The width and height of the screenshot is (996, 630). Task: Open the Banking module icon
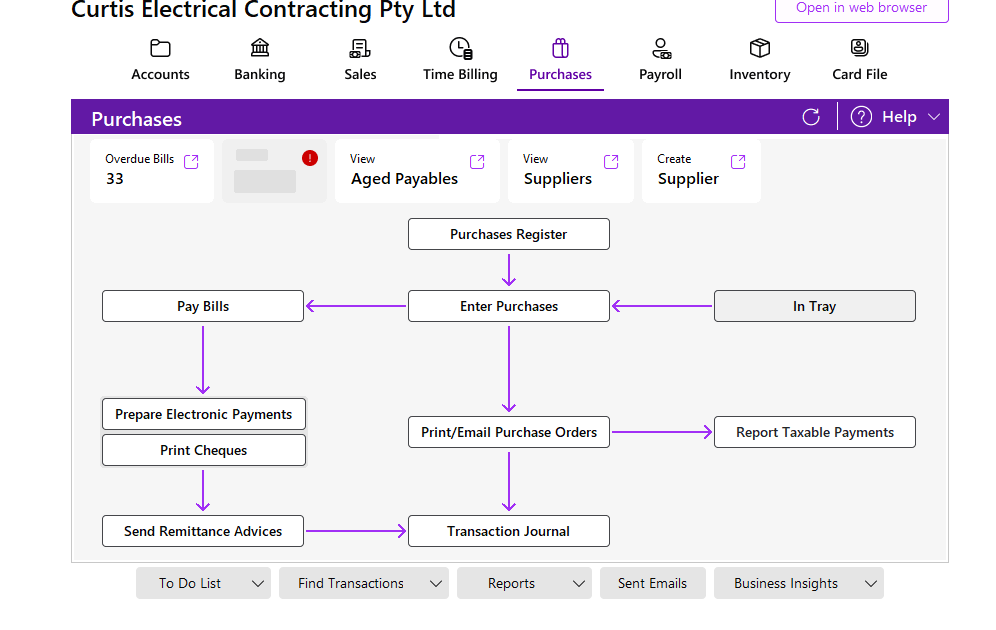[260, 48]
